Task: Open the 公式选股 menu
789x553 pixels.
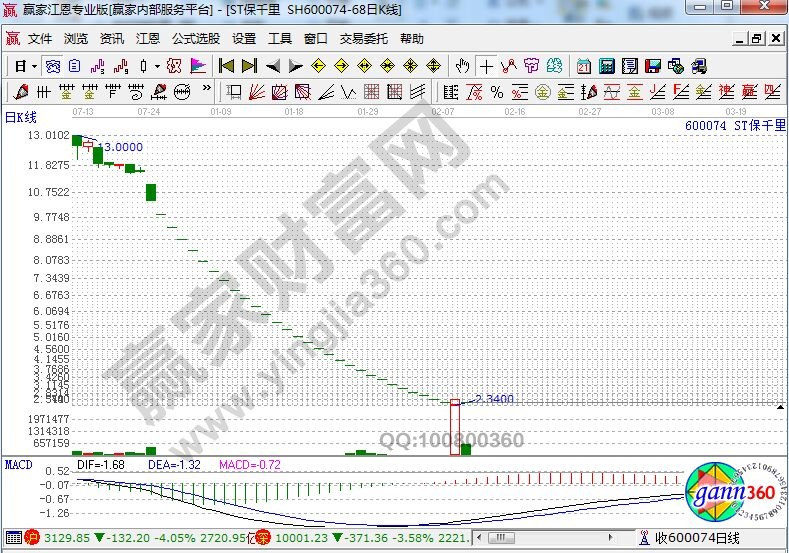Action: [x=196, y=39]
